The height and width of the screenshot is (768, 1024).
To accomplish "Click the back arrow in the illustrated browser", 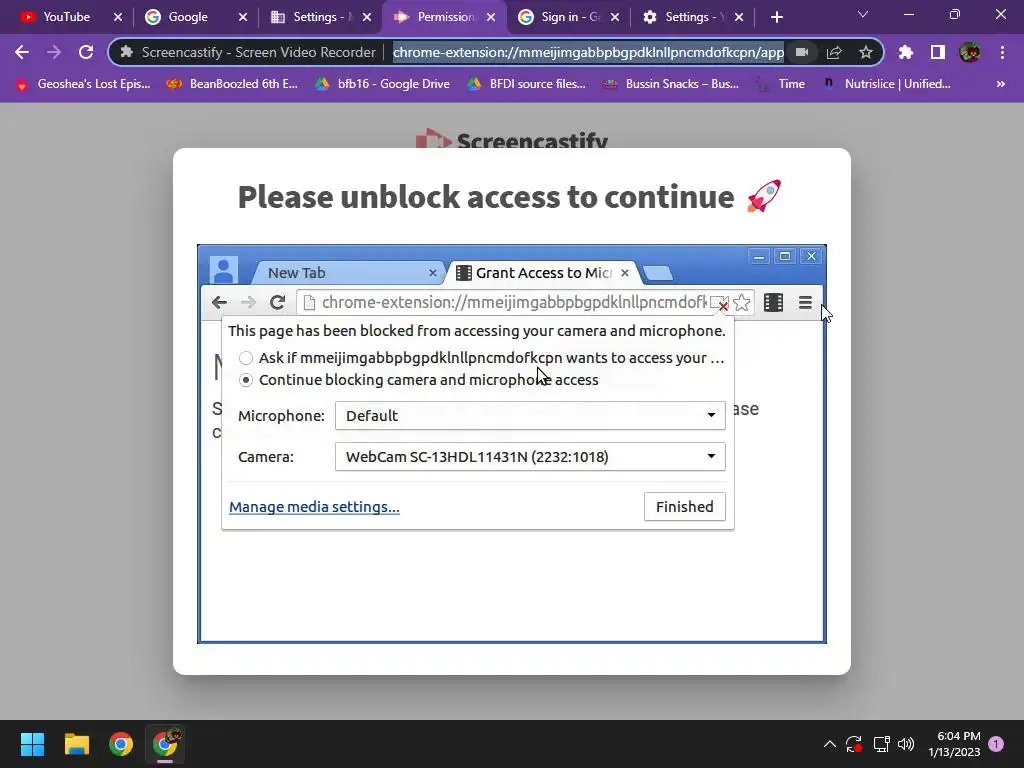I will pos(219,302).
